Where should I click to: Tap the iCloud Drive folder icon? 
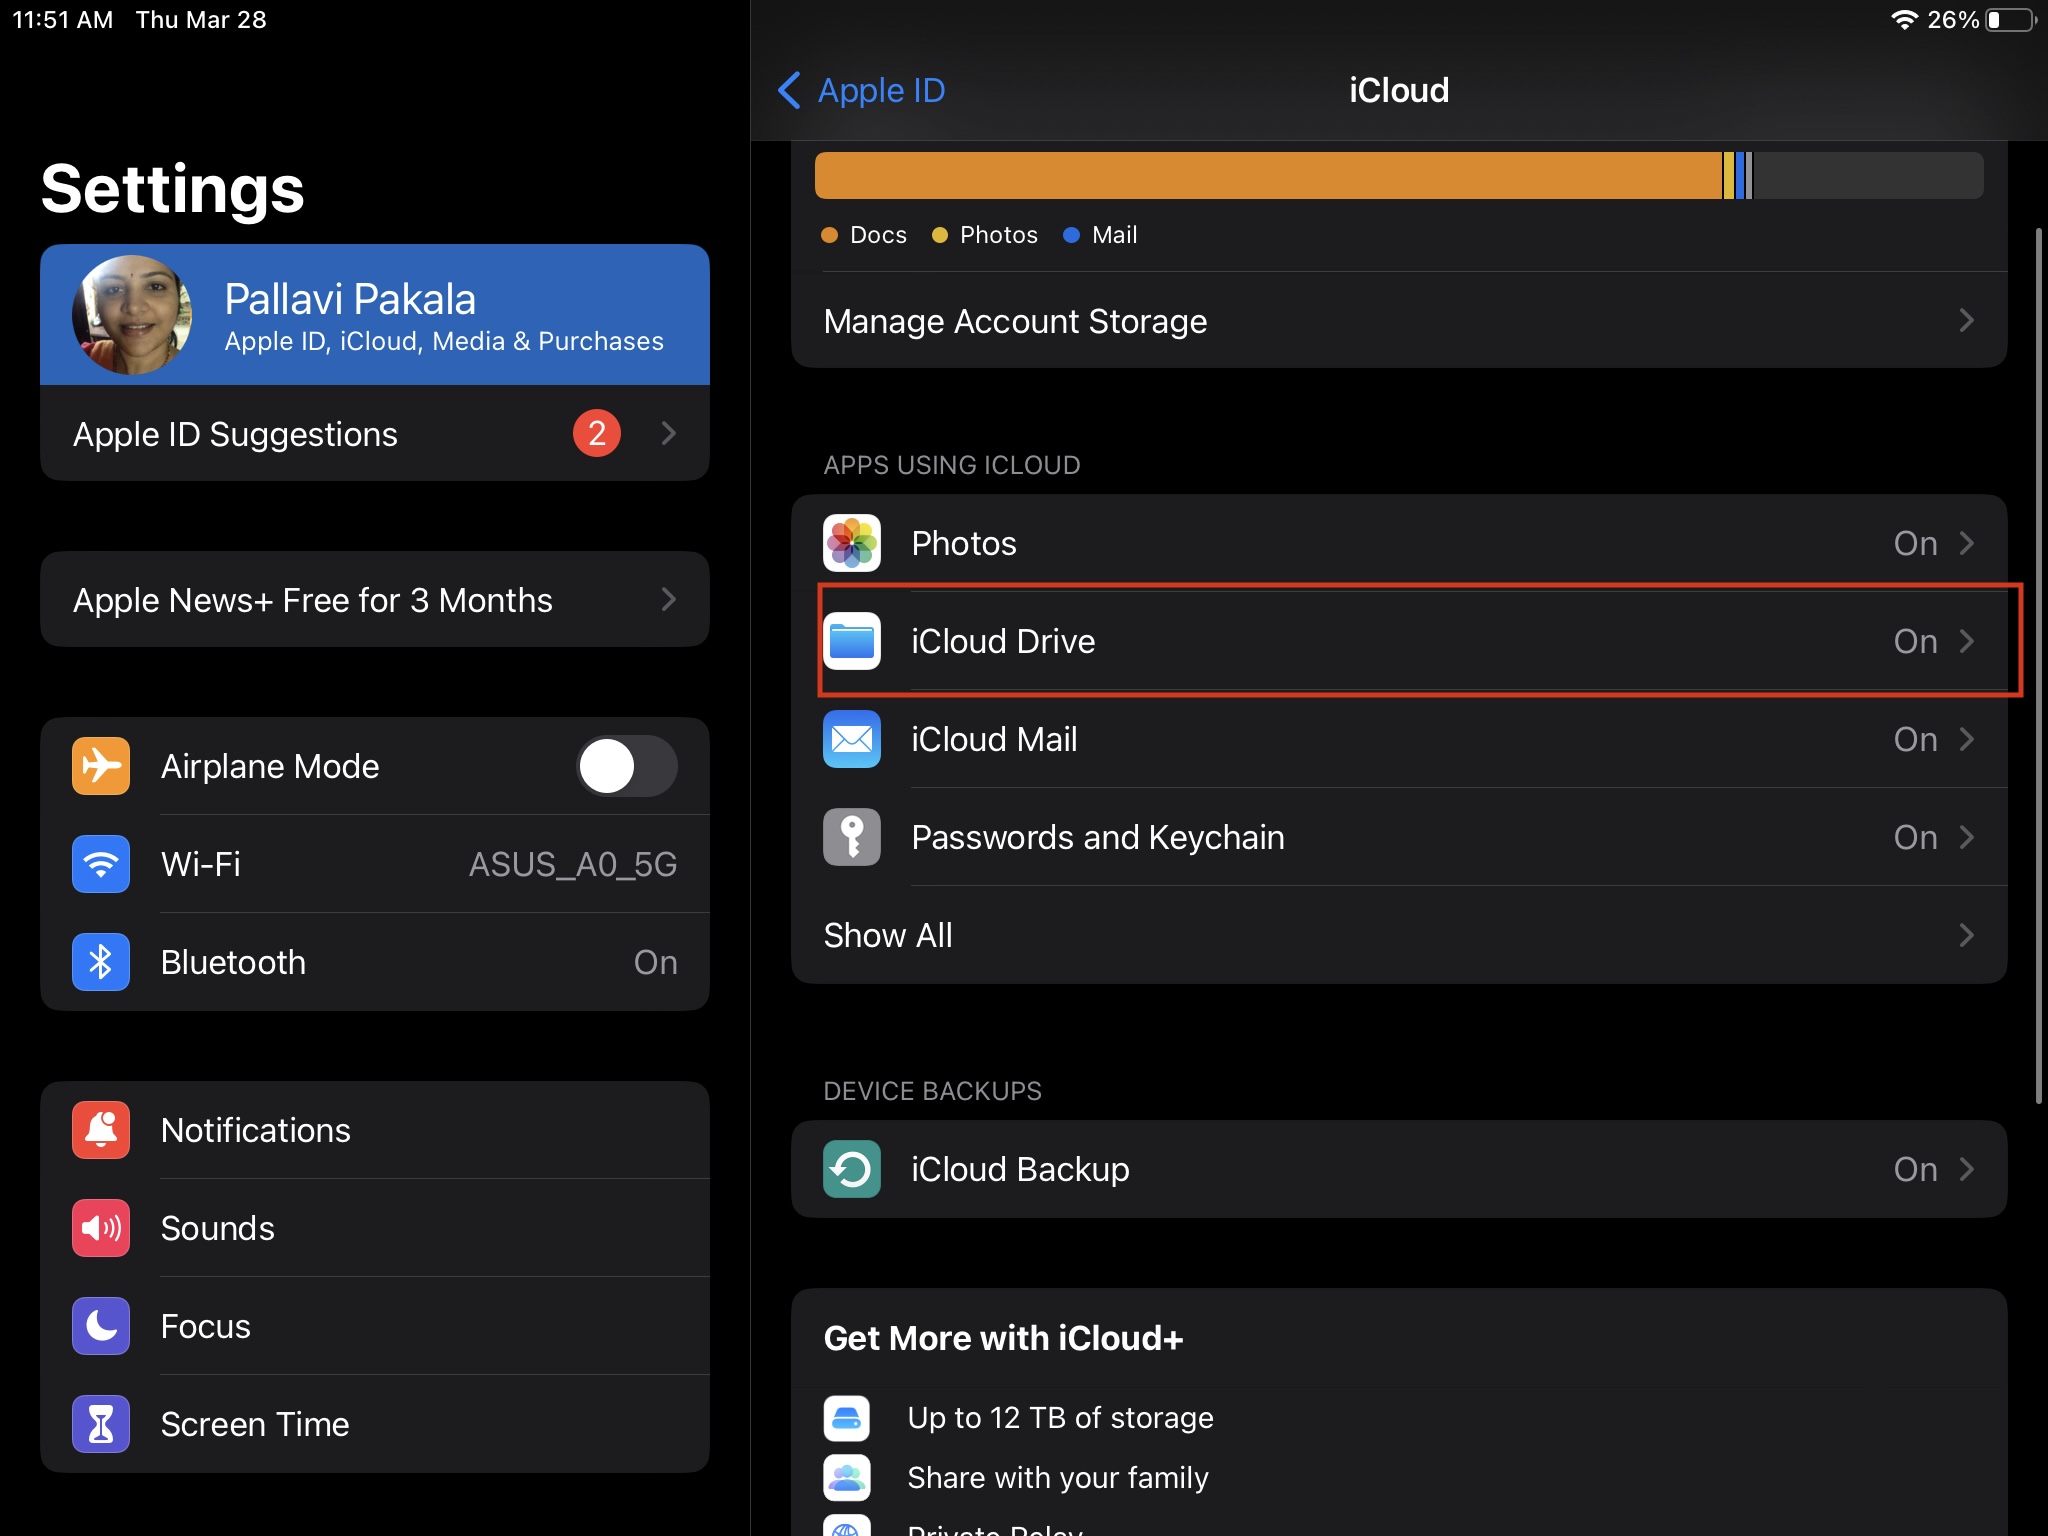point(851,641)
